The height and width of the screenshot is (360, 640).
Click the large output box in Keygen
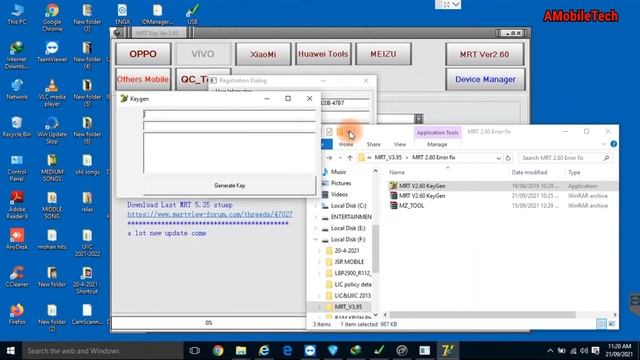pos(229,153)
